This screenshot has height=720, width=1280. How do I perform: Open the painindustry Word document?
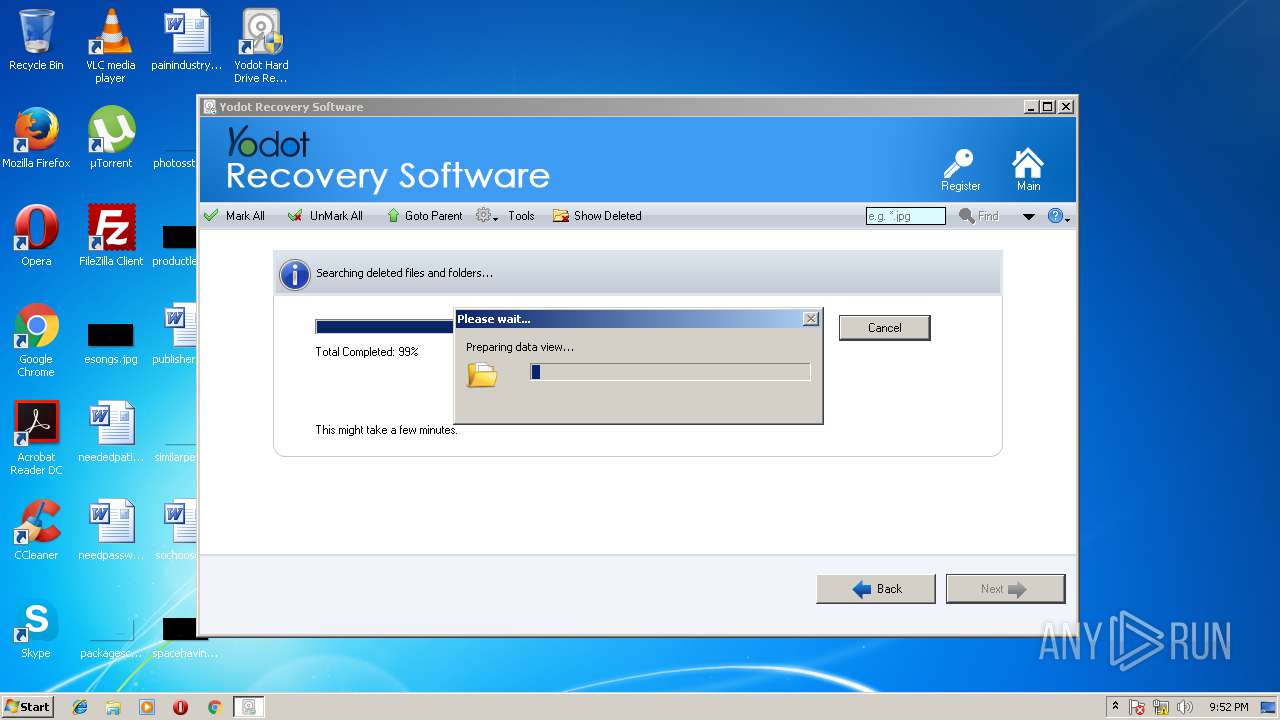click(186, 40)
